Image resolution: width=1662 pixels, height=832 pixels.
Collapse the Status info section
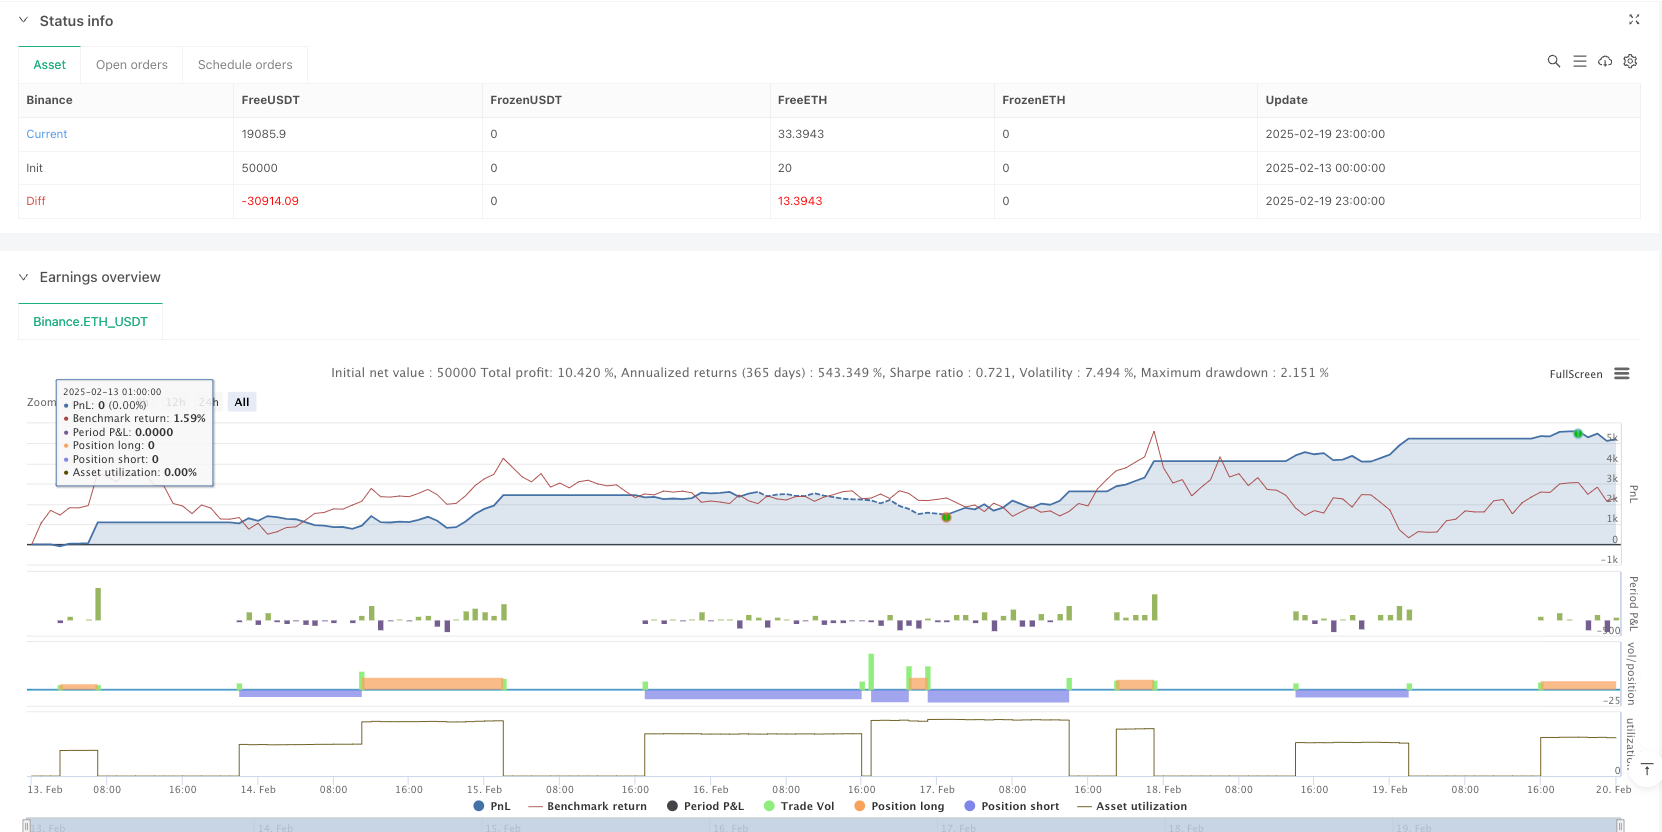pyautogui.click(x=24, y=20)
